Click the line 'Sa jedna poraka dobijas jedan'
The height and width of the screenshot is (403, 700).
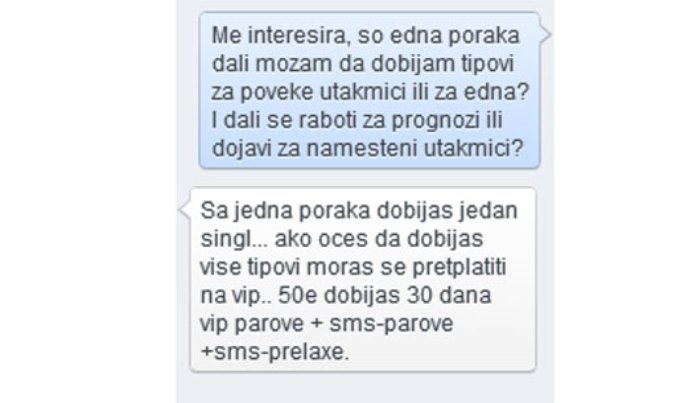pos(359,210)
